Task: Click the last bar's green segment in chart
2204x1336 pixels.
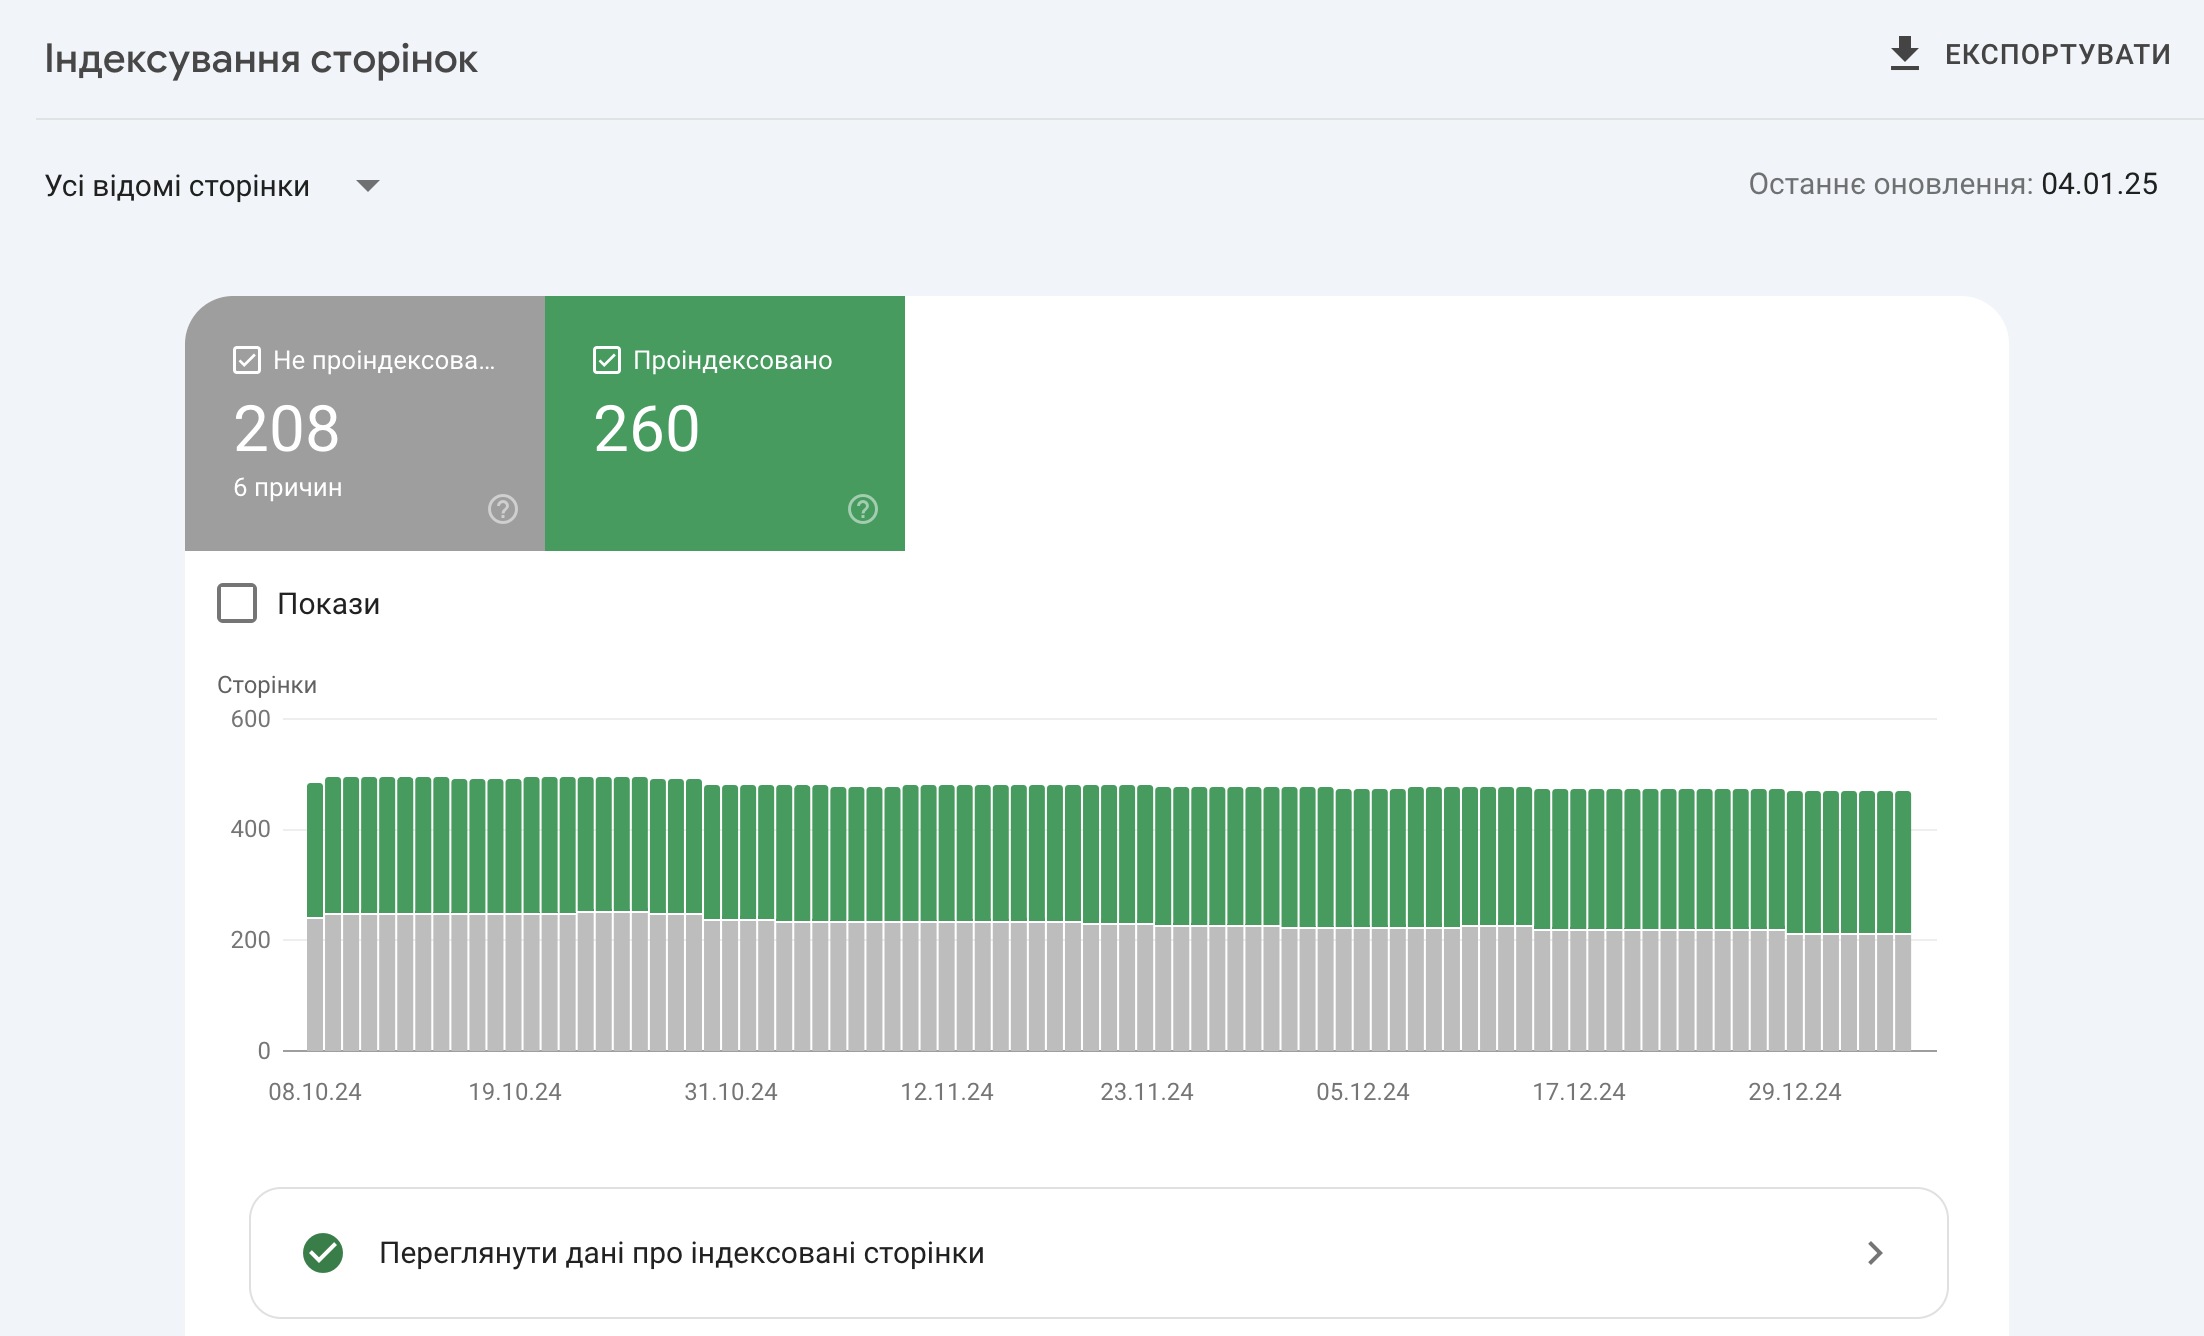Action: pos(1902,860)
